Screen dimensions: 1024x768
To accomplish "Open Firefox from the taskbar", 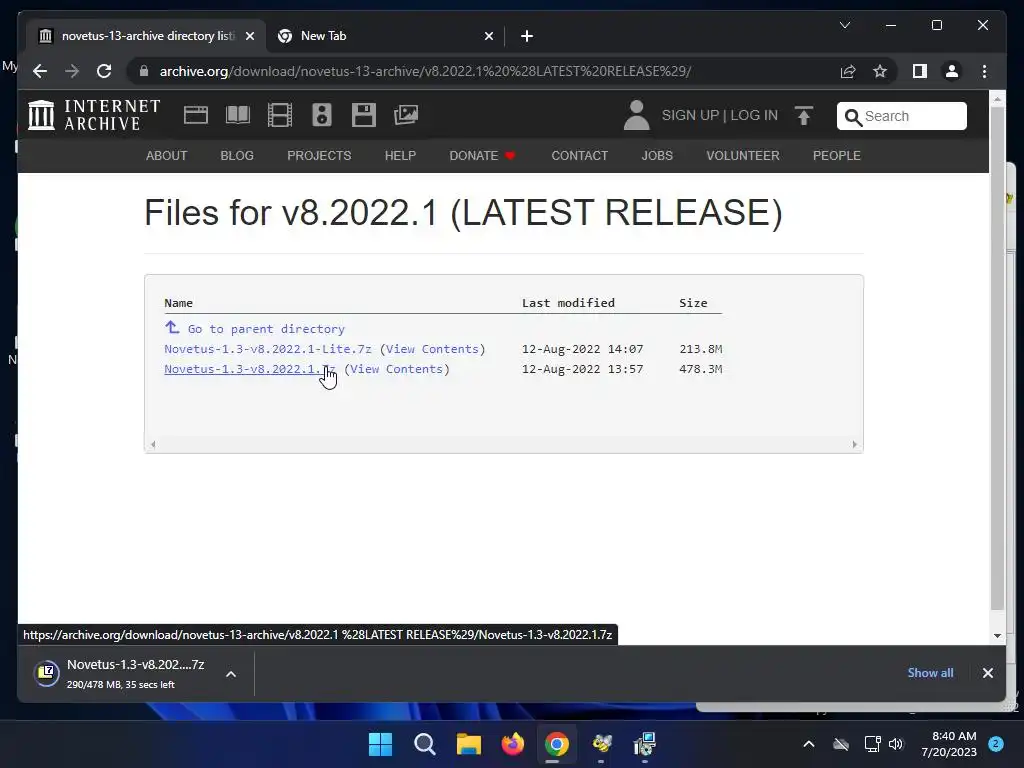I will click(513, 744).
